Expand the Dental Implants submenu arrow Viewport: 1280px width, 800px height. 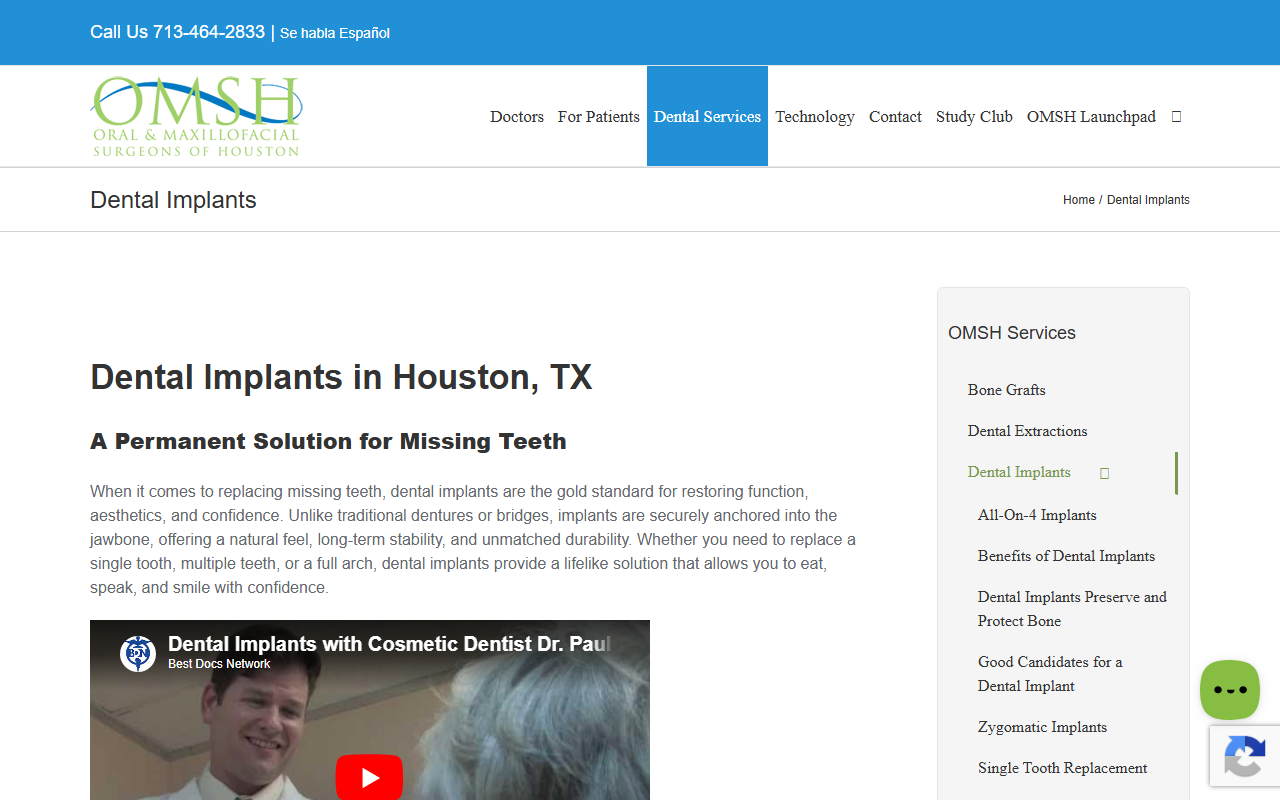point(1104,473)
